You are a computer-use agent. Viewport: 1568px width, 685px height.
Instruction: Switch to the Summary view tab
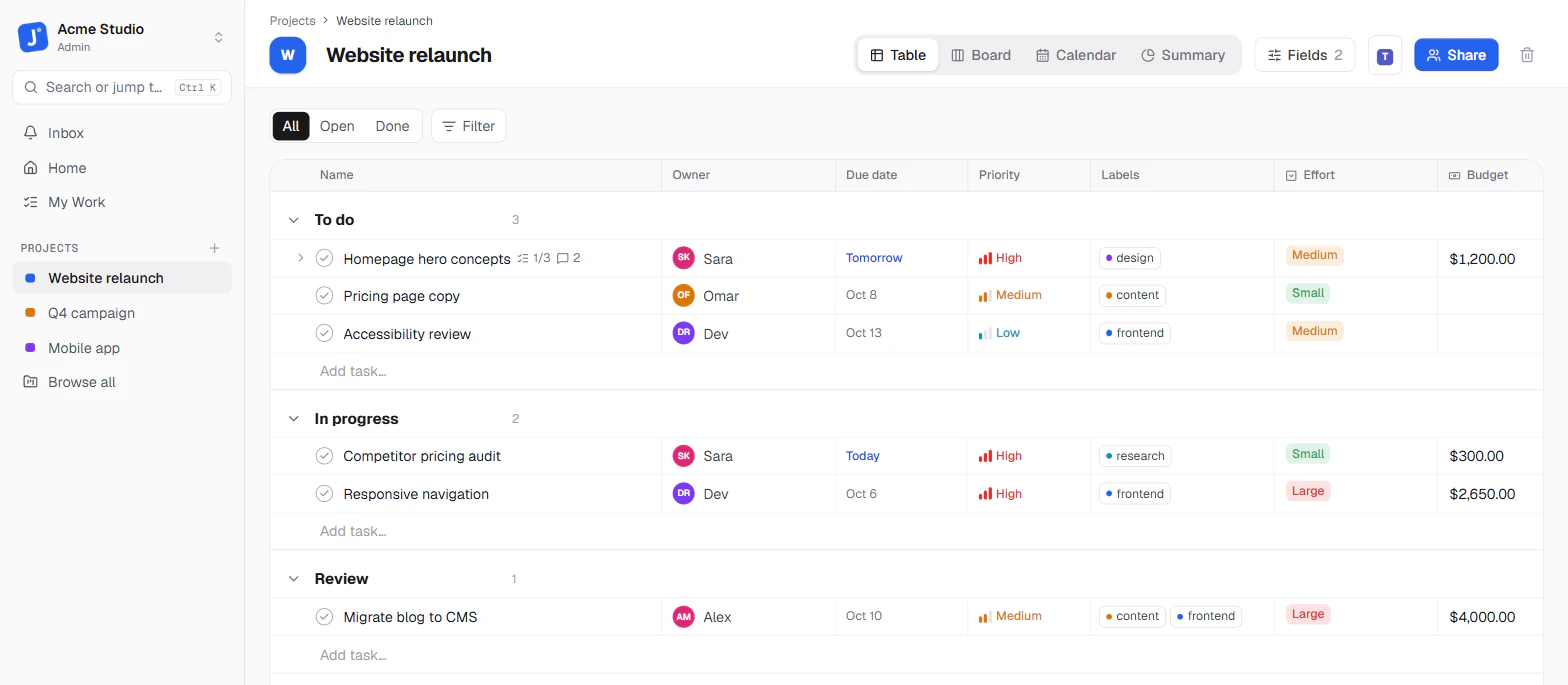1183,55
